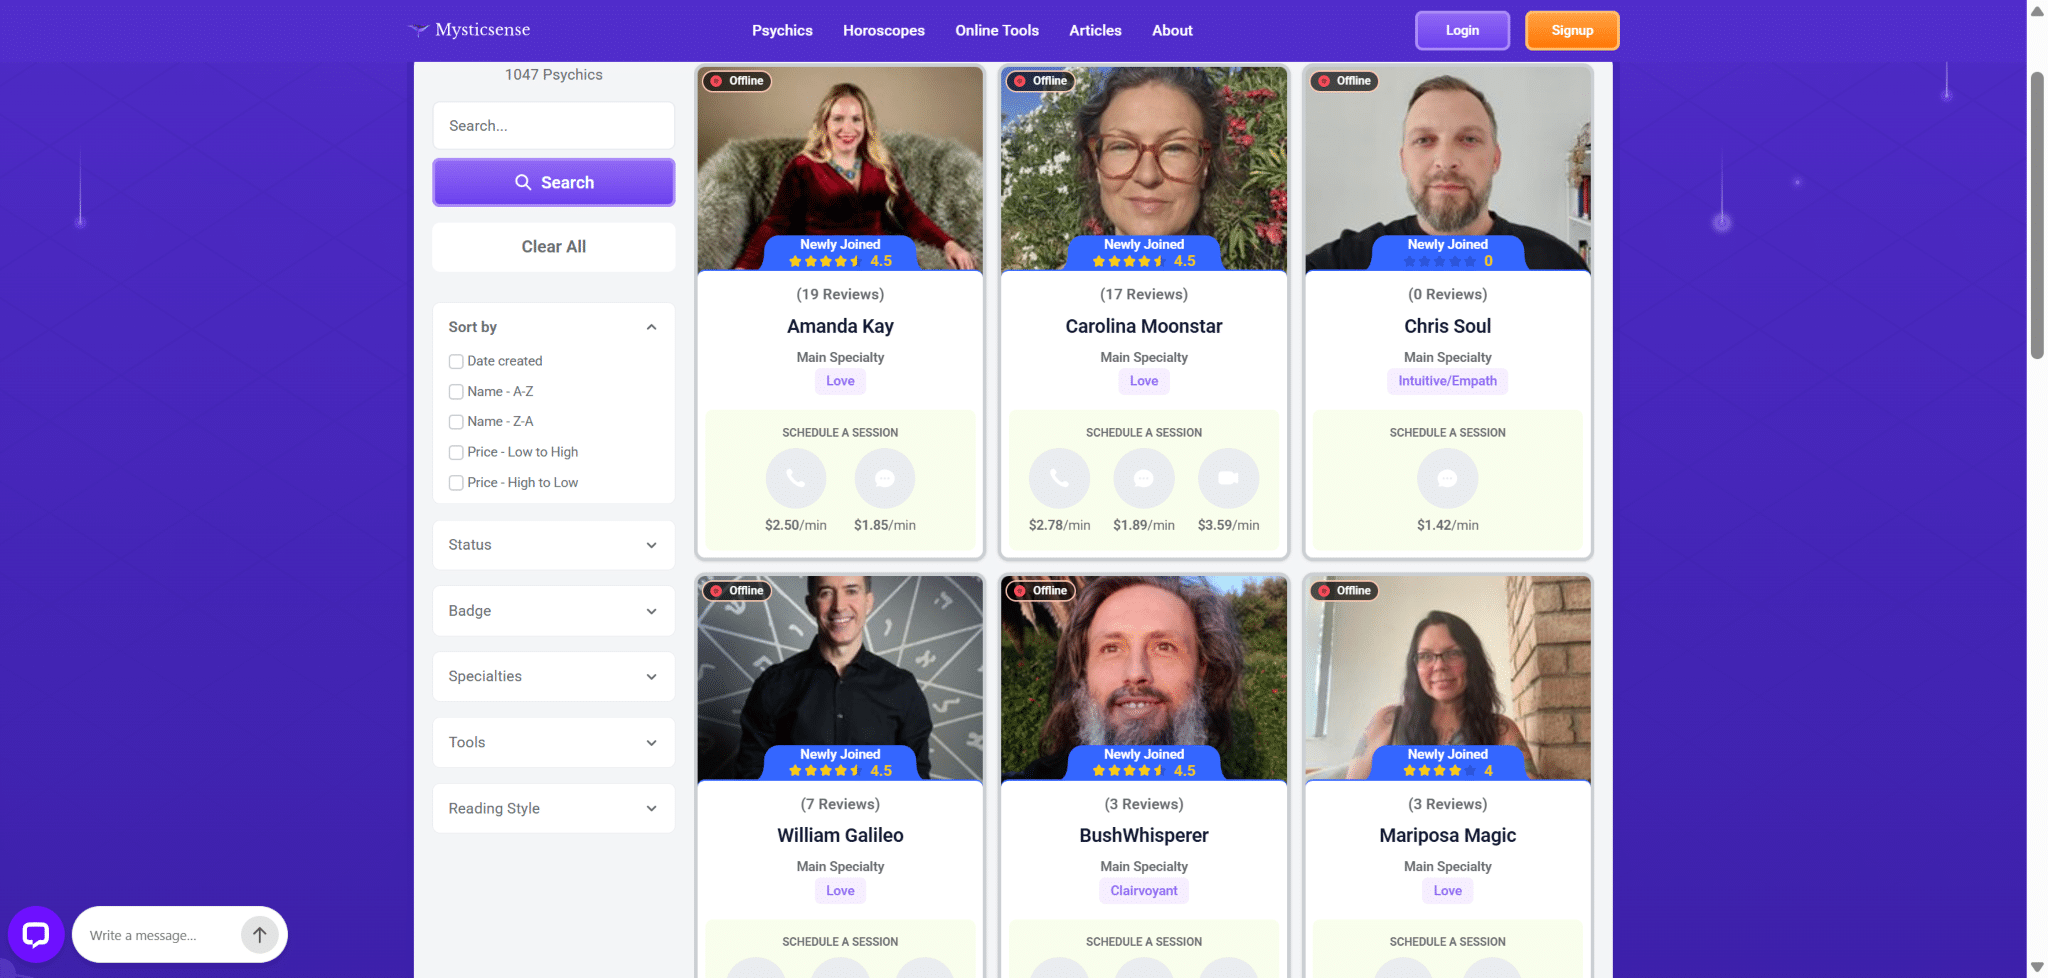Click Amanda Kay's phone call icon
This screenshot has width=2048, height=978.
click(795, 479)
